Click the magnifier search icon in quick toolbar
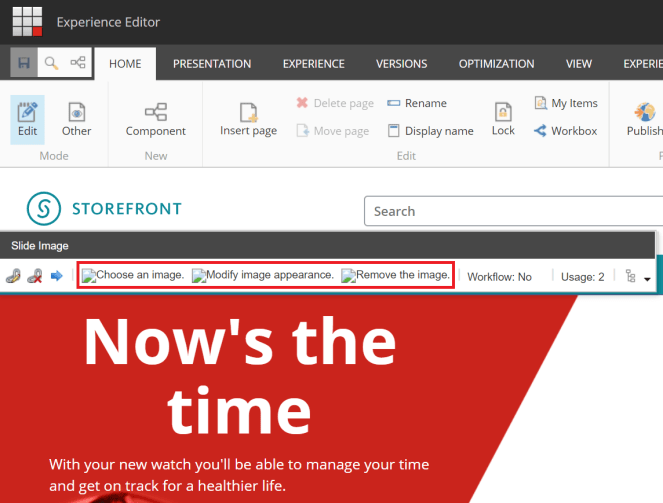Screen dimensions: 663x503 coord(51,63)
